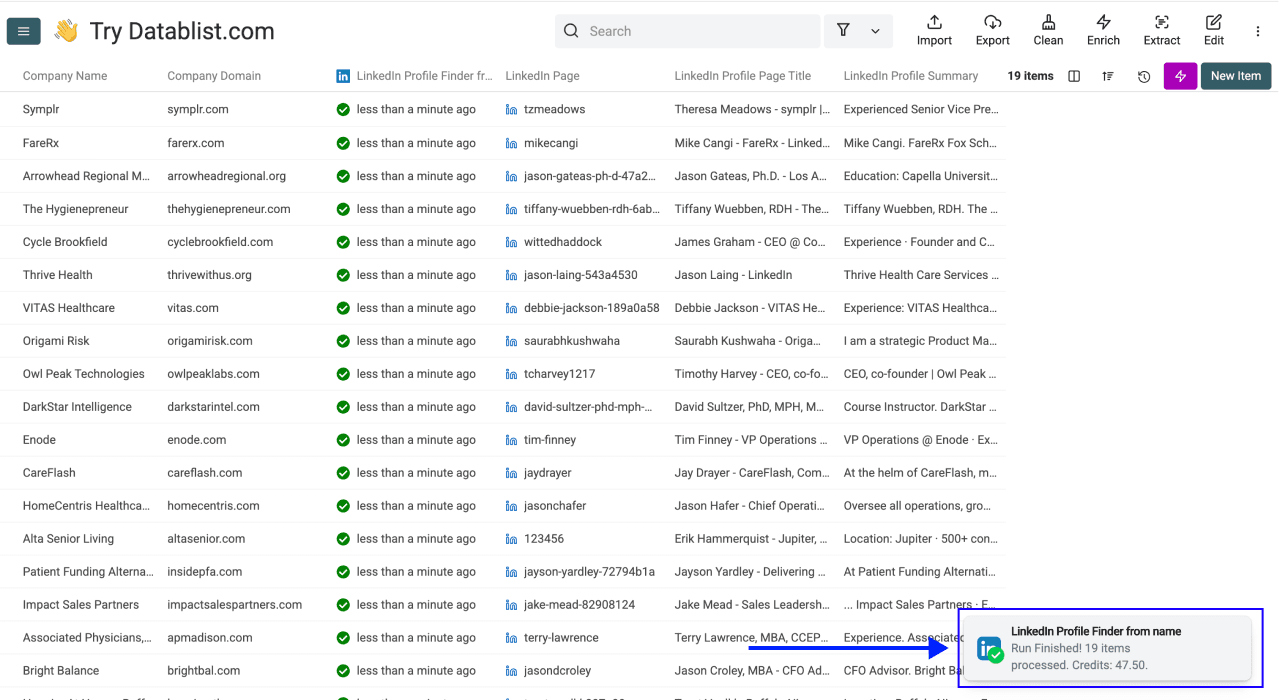1279x700 pixels.
Task: Open the run history icon
Action: click(1143, 75)
